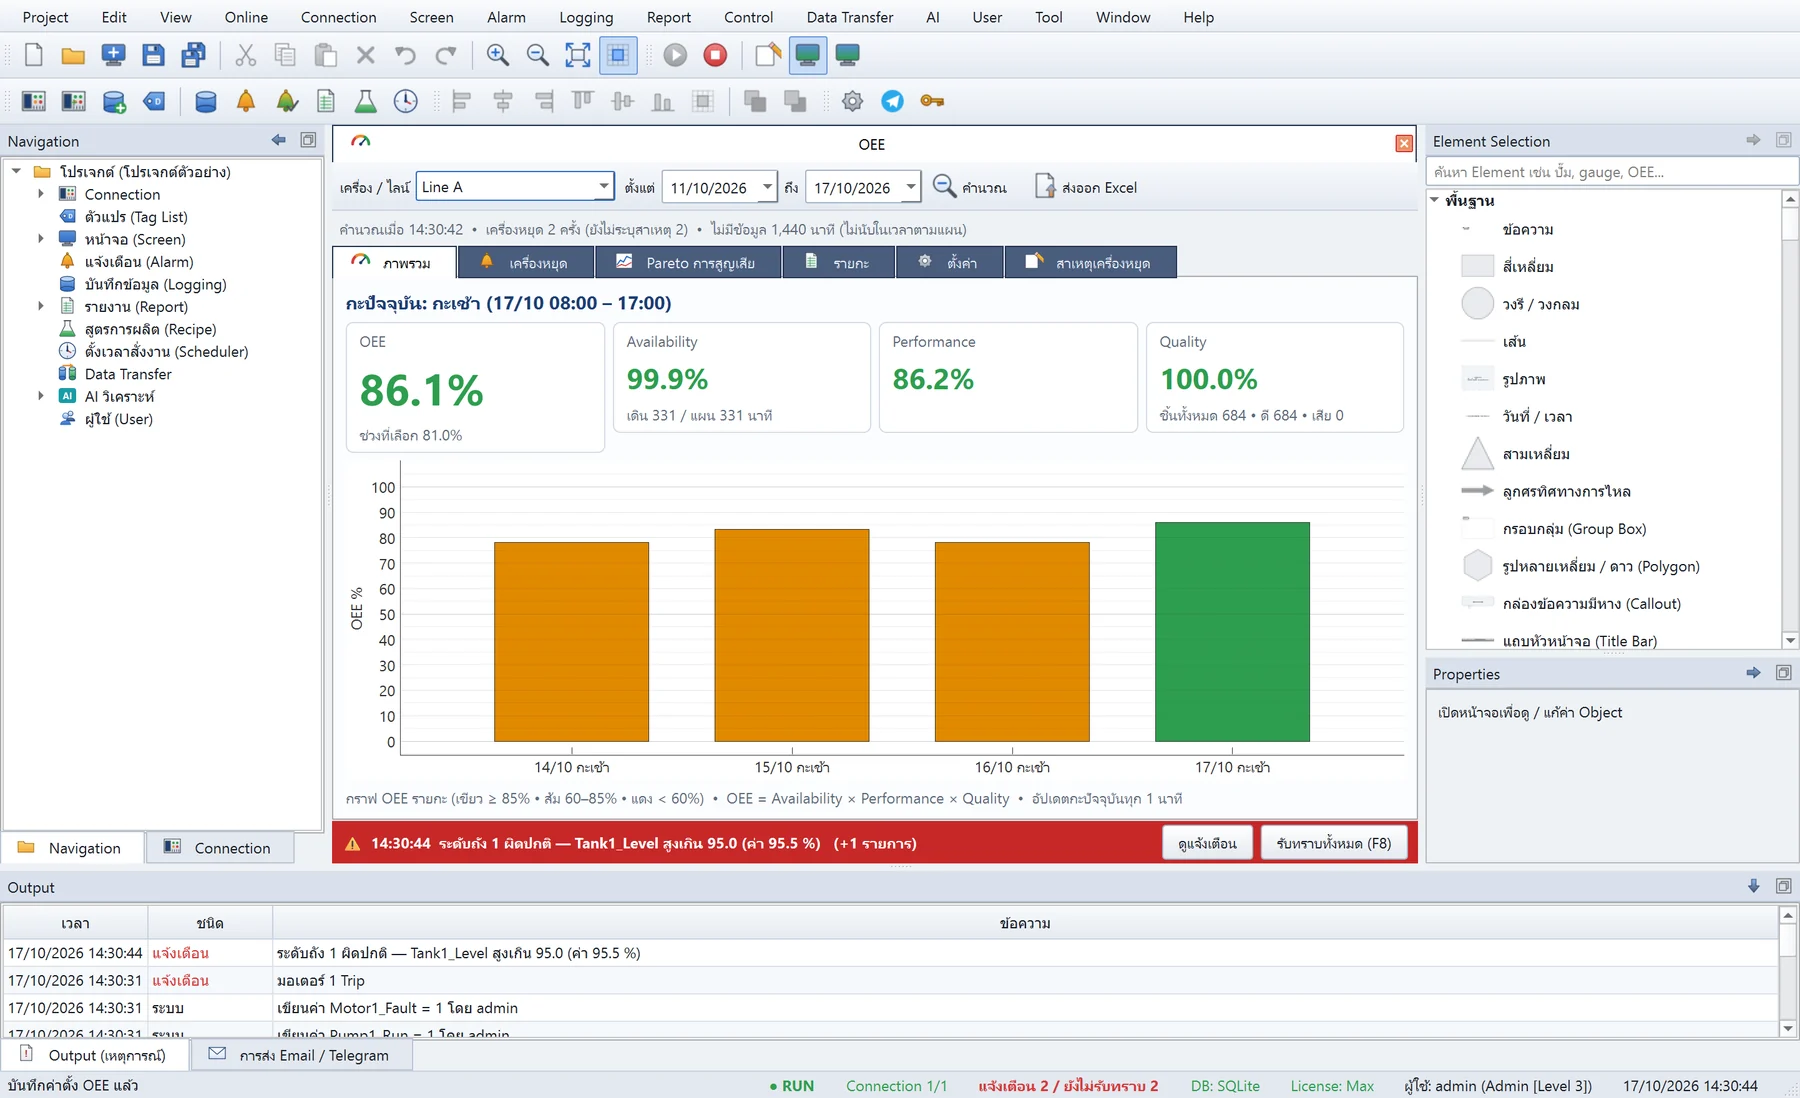Click the undo arrow toolbar icon

tap(405, 55)
